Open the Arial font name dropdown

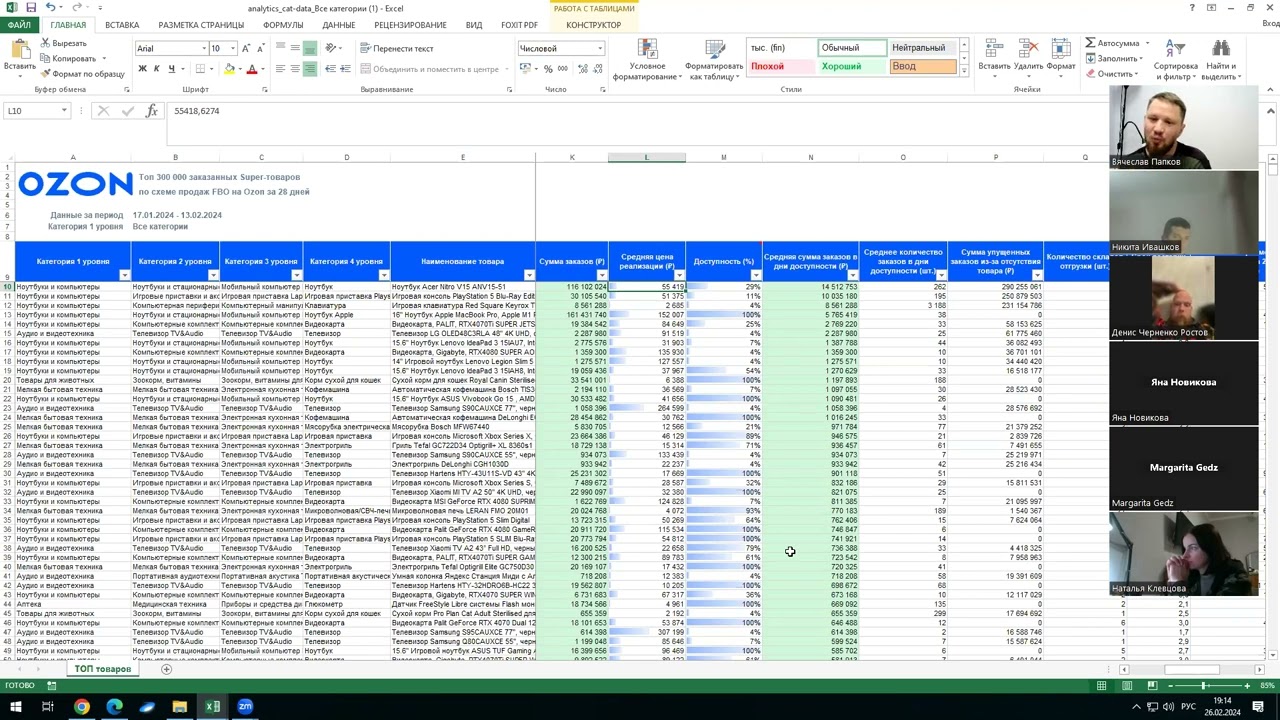[203, 48]
